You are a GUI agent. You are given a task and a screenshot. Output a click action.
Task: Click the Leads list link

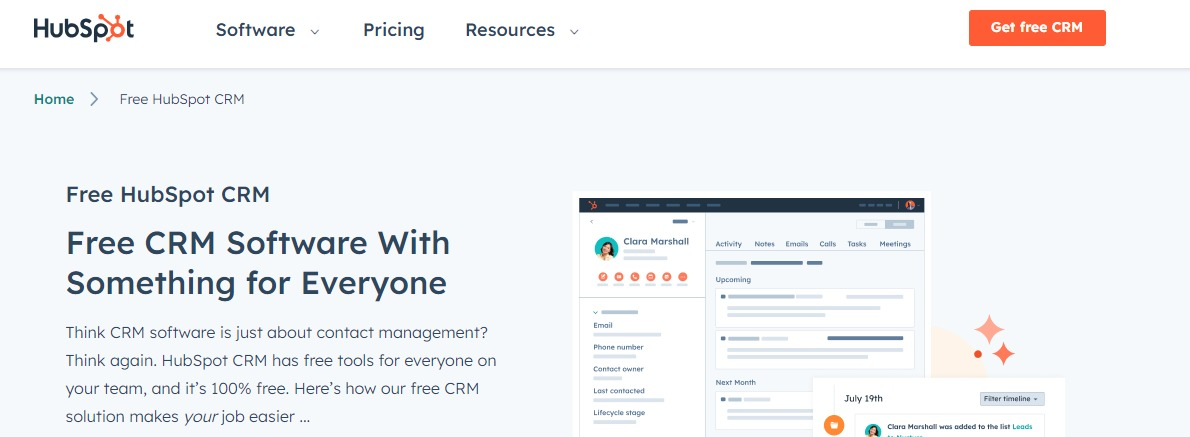coord(1021,426)
